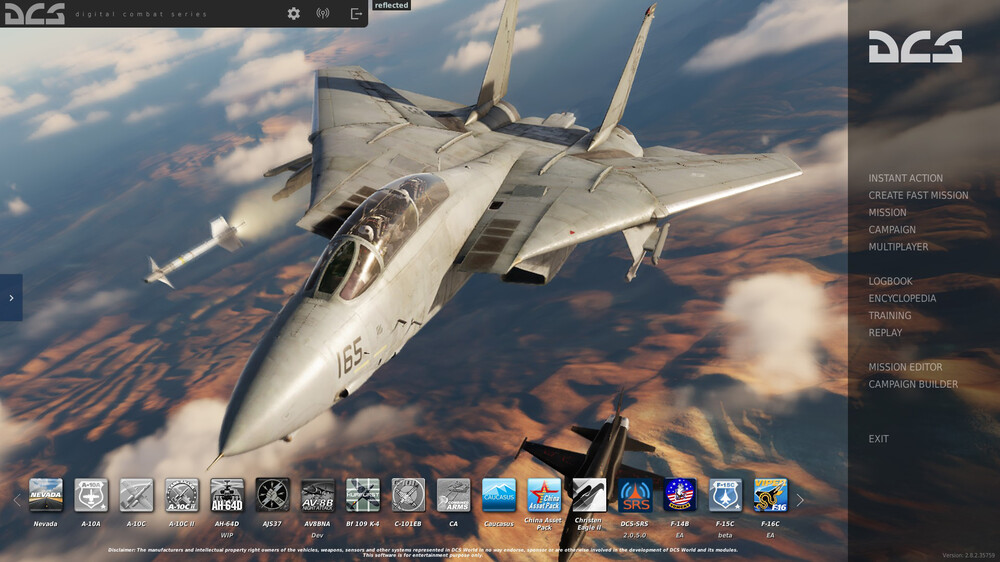Click the broadcast signal icon in top bar

coord(323,13)
